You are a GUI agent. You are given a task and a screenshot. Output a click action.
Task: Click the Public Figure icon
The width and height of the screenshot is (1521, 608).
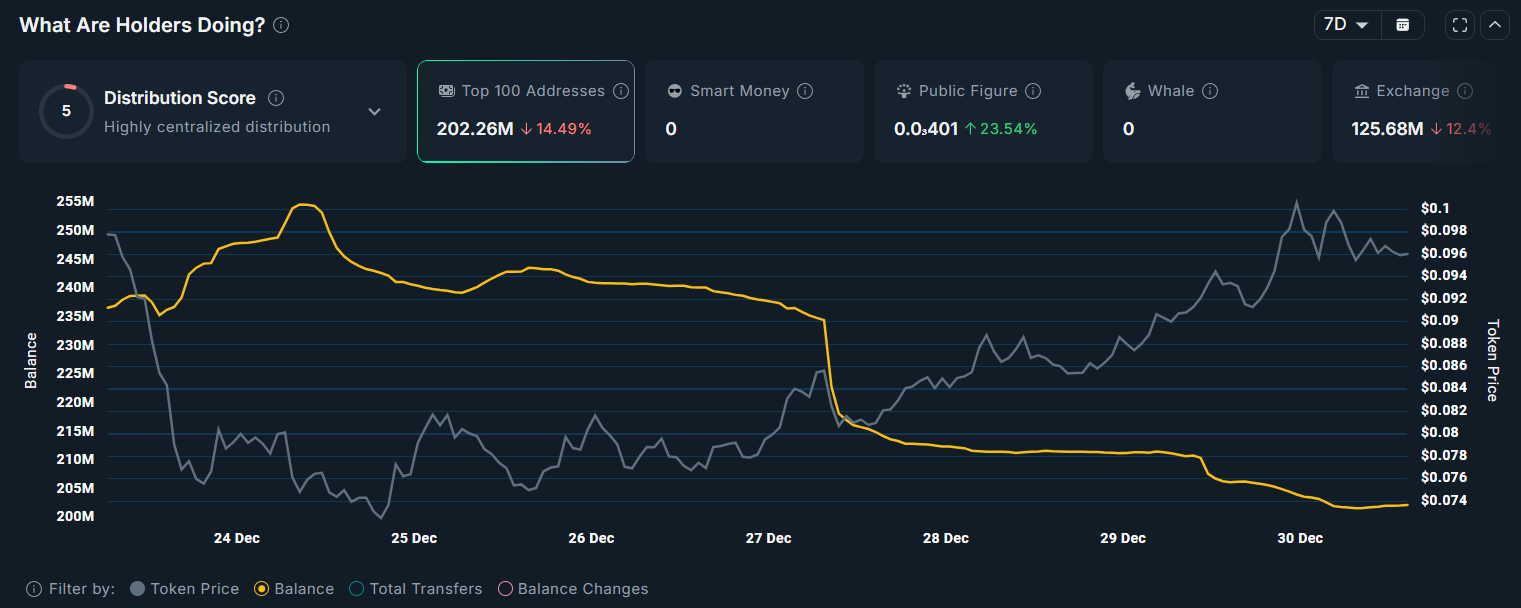point(904,90)
